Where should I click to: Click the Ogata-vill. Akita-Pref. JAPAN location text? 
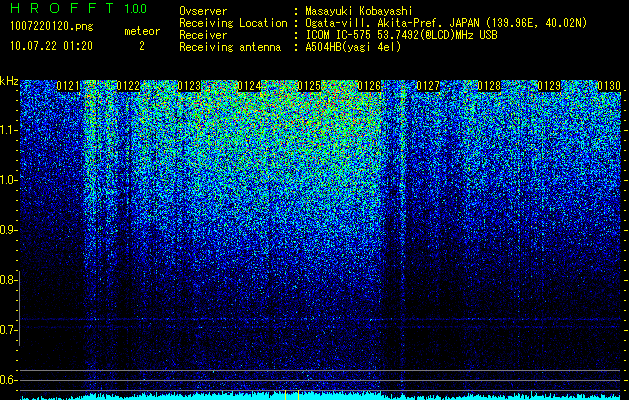(x=446, y=23)
